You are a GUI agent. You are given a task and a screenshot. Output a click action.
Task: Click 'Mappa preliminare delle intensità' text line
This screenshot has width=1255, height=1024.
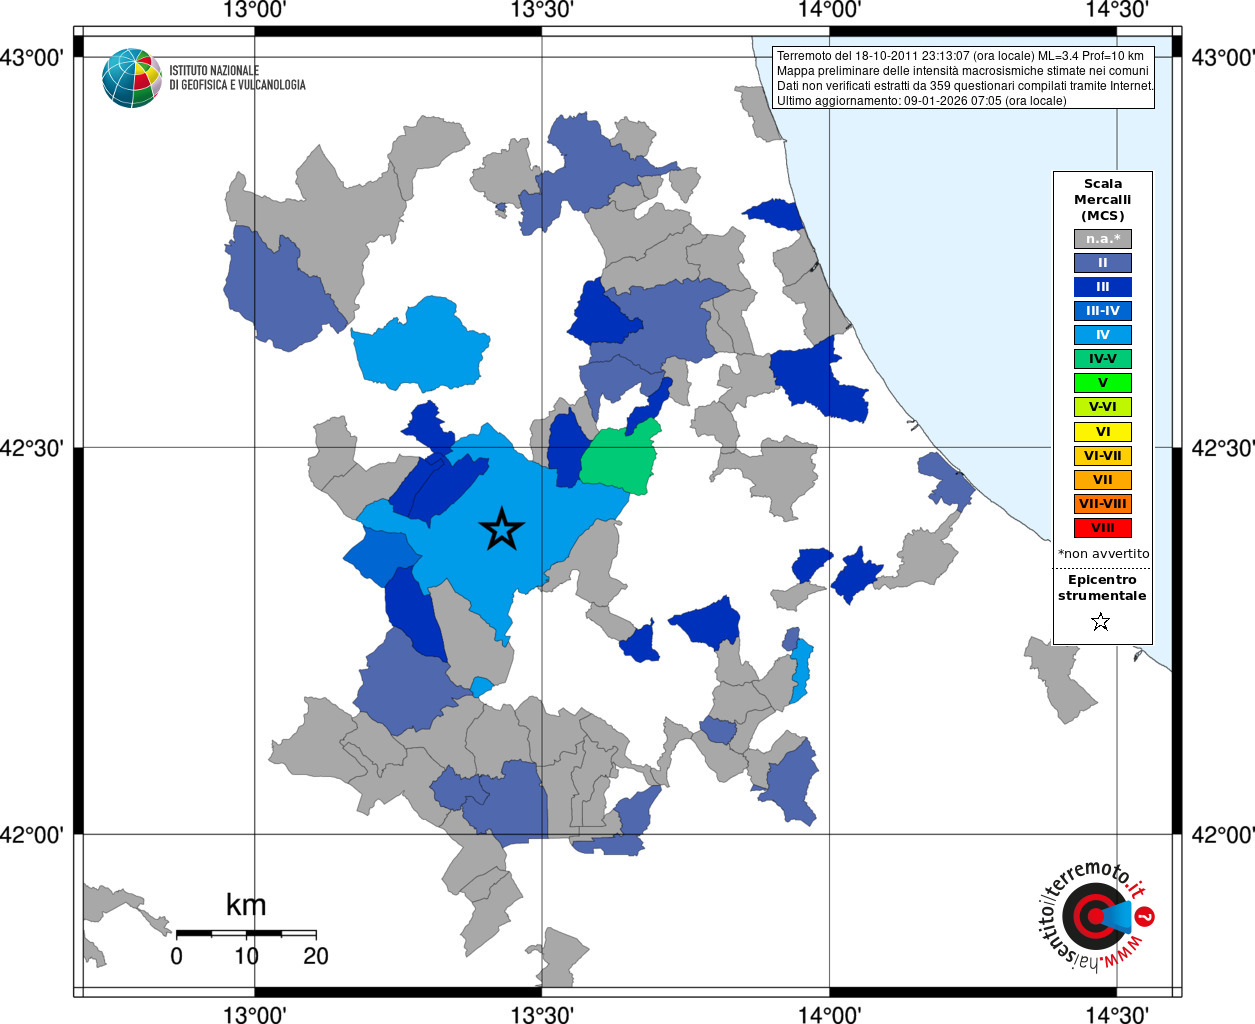click(x=962, y=71)
